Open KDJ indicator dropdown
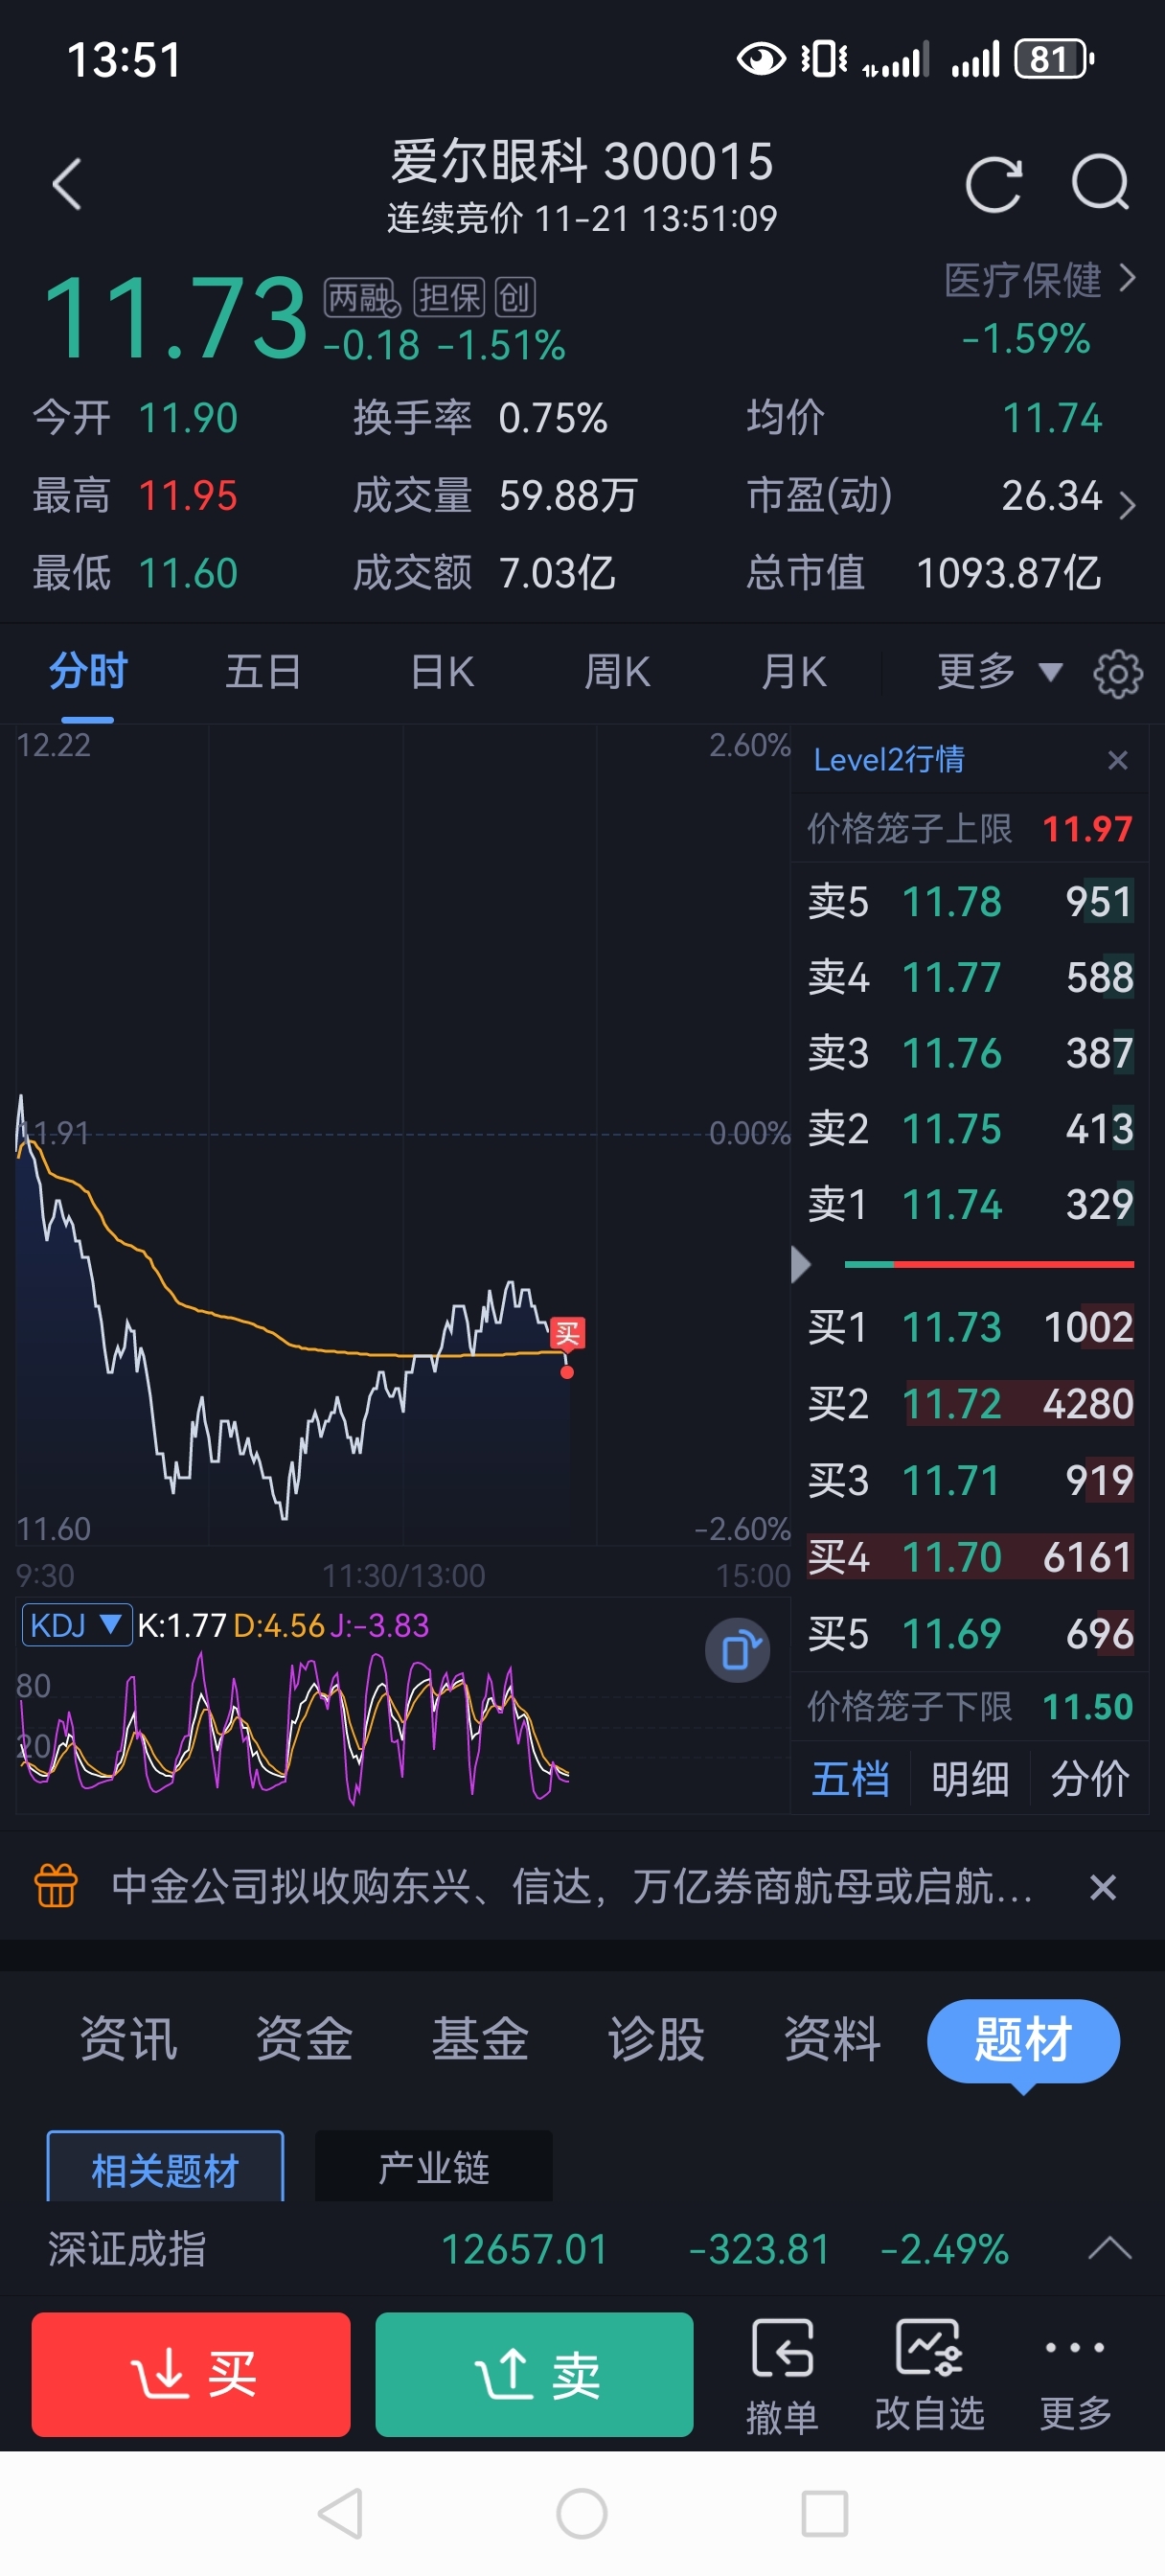Image resolution: width=1165 pixels, height=2576 pixels. point(76,1625)
